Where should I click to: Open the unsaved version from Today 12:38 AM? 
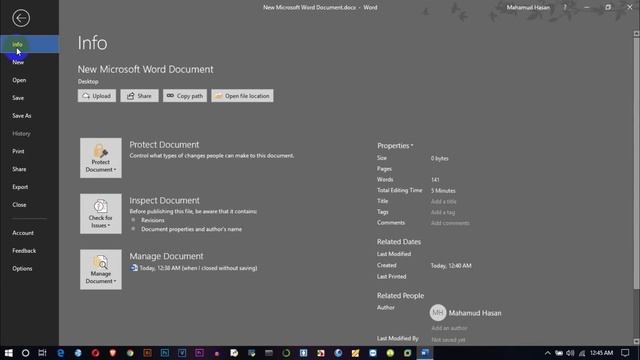194,268
